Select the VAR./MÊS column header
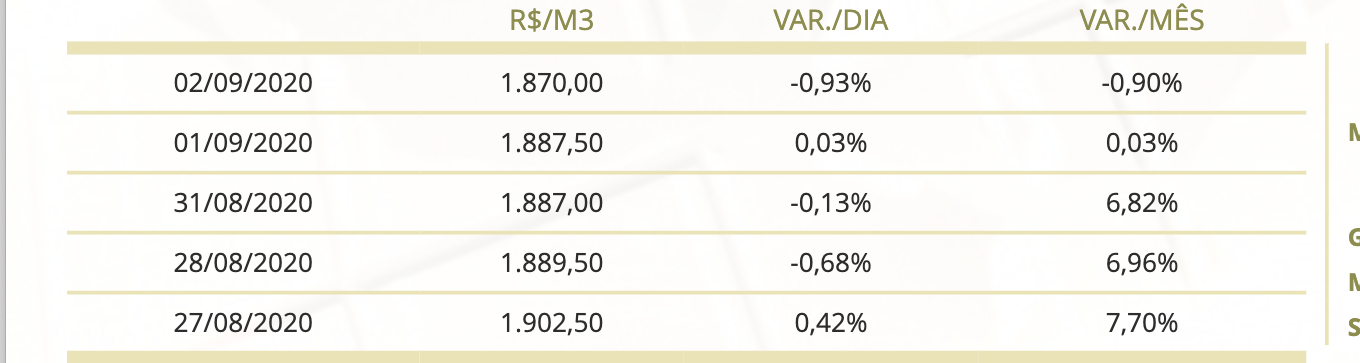 [1141, 21]
